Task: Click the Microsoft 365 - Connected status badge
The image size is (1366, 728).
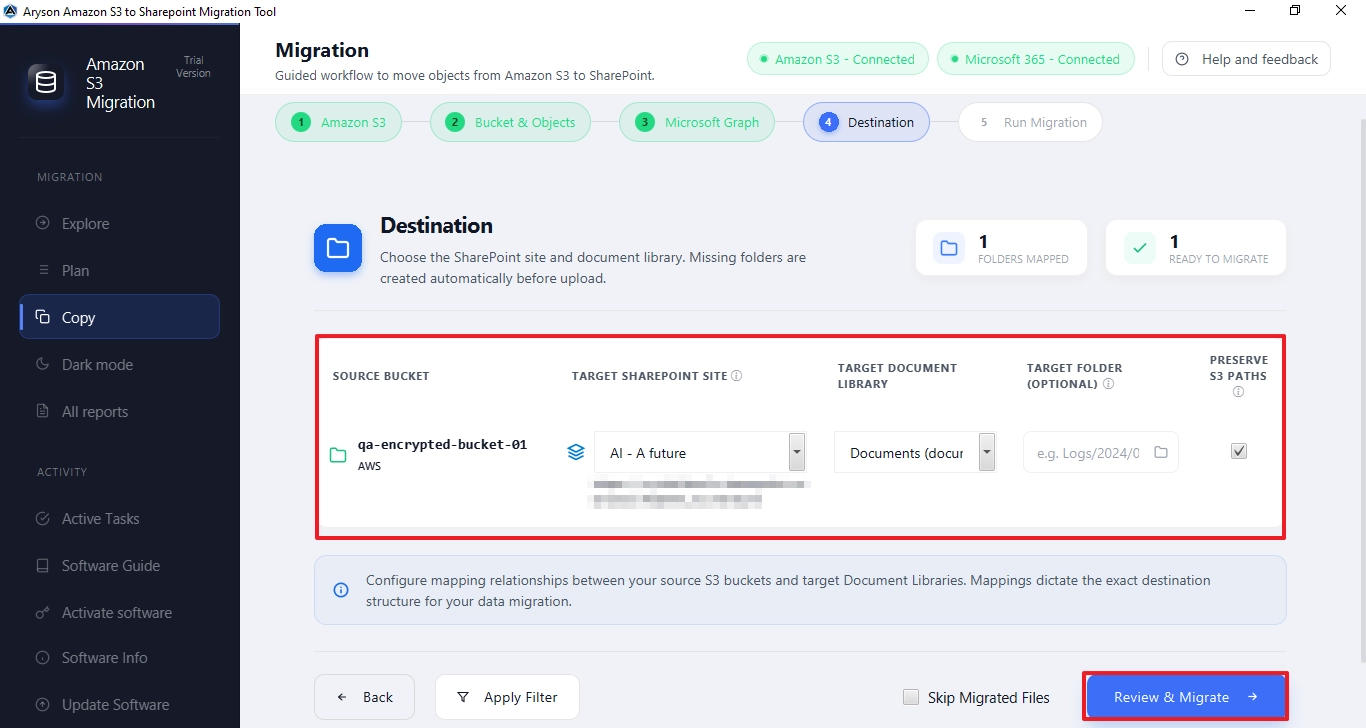Action: click(x=1035, y=59)
